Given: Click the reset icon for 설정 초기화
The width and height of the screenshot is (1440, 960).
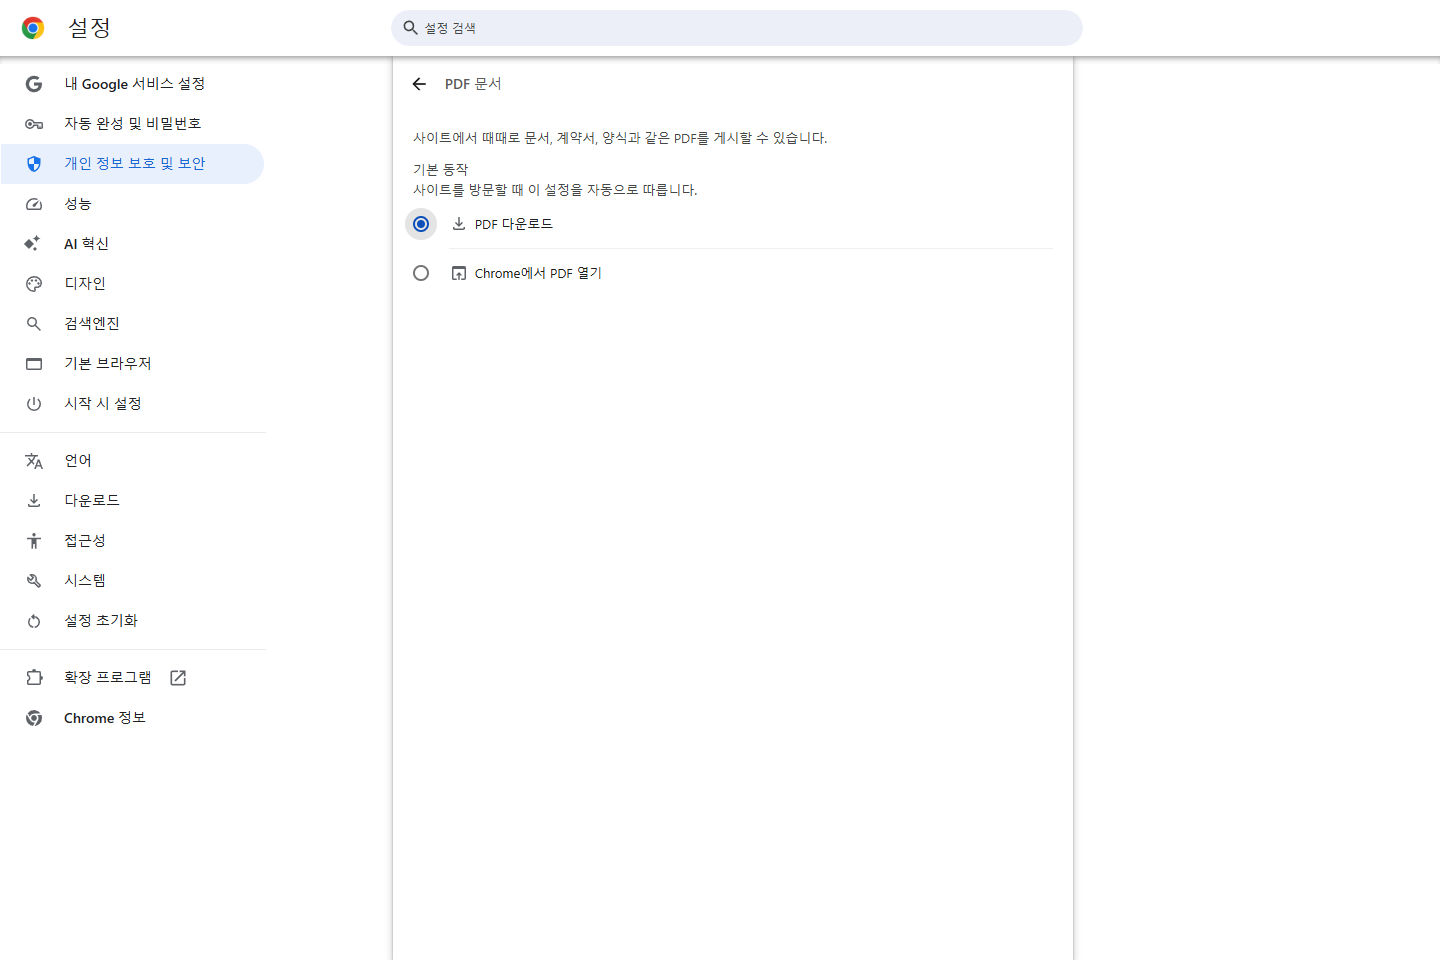Looking at the screenshot, I should click(x=34, y=621).
